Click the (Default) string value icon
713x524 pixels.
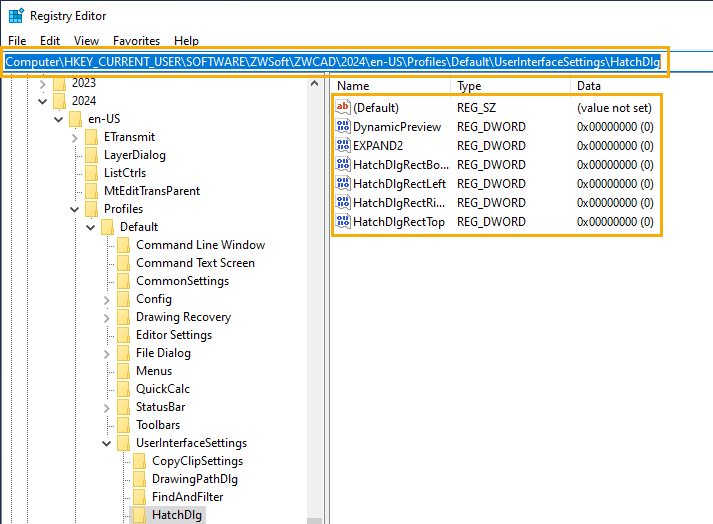pos(343,107)
